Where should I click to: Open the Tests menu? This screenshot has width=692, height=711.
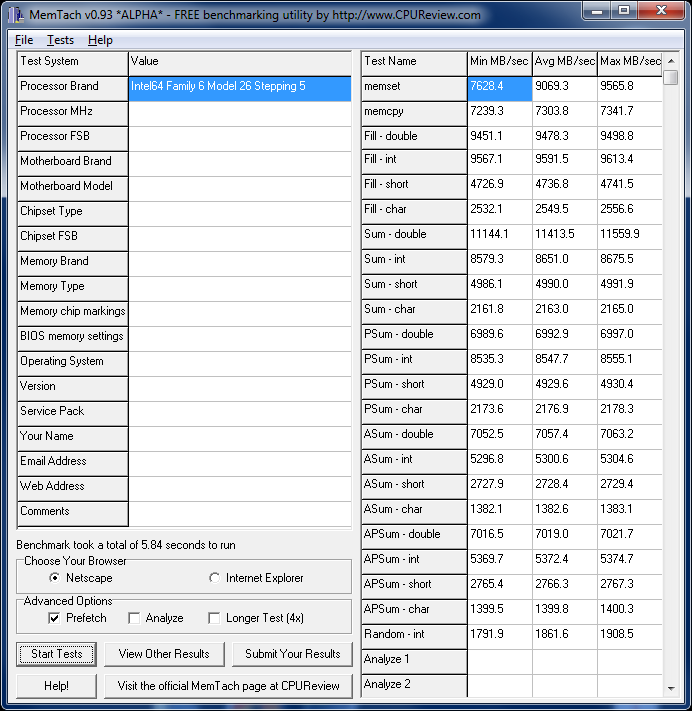60,40
